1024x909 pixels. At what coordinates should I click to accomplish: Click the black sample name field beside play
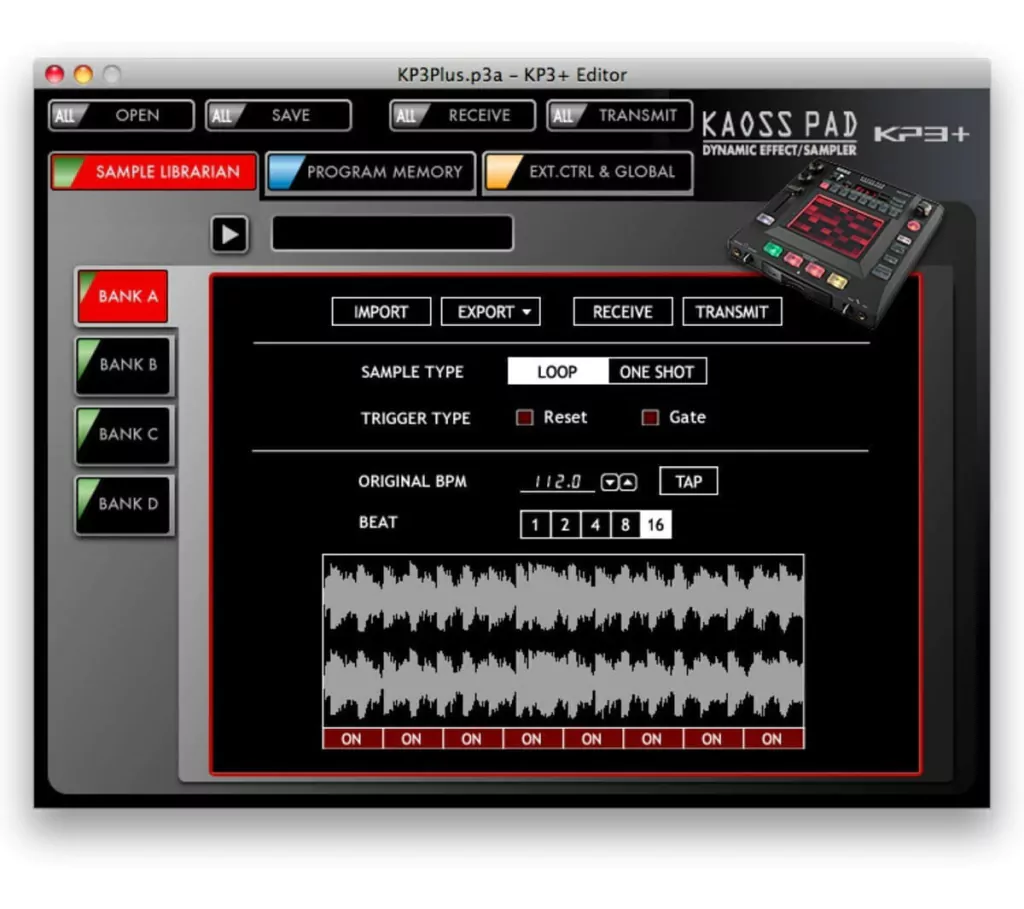[x=392, y=233]
